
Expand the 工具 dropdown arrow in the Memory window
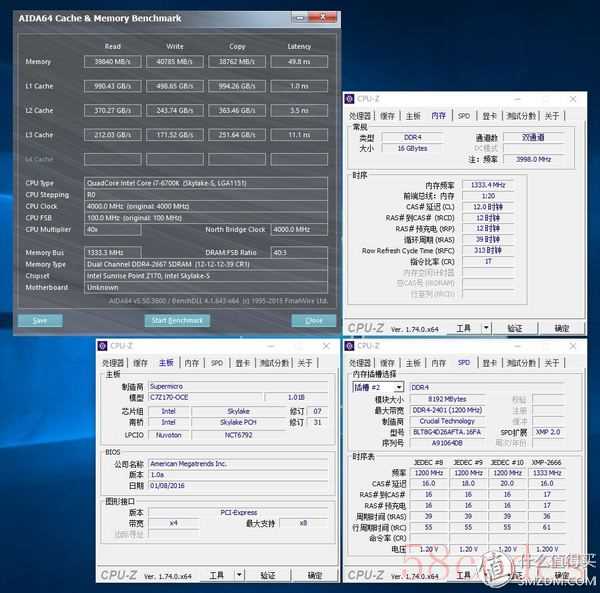484,328
